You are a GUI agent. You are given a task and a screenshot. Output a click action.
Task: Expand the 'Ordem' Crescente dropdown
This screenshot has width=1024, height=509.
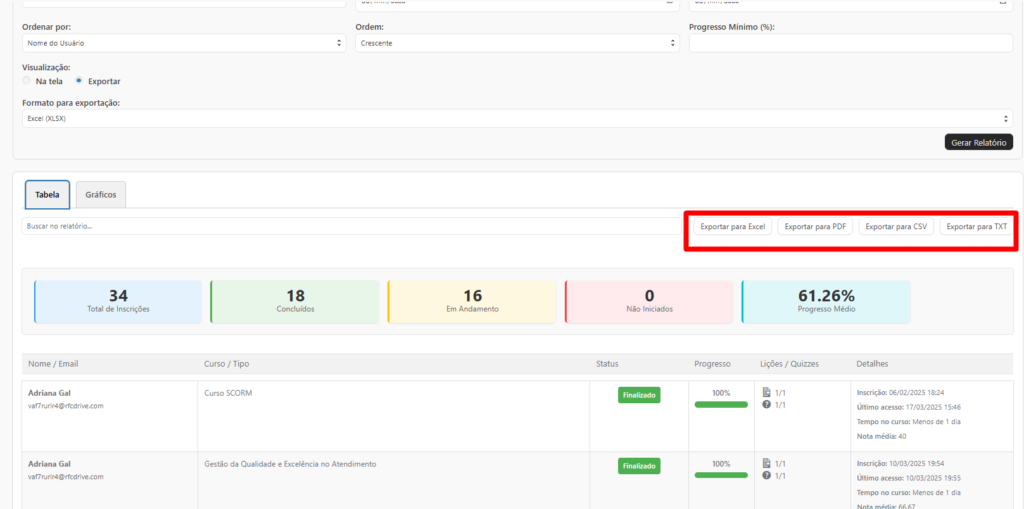point(517,43)
